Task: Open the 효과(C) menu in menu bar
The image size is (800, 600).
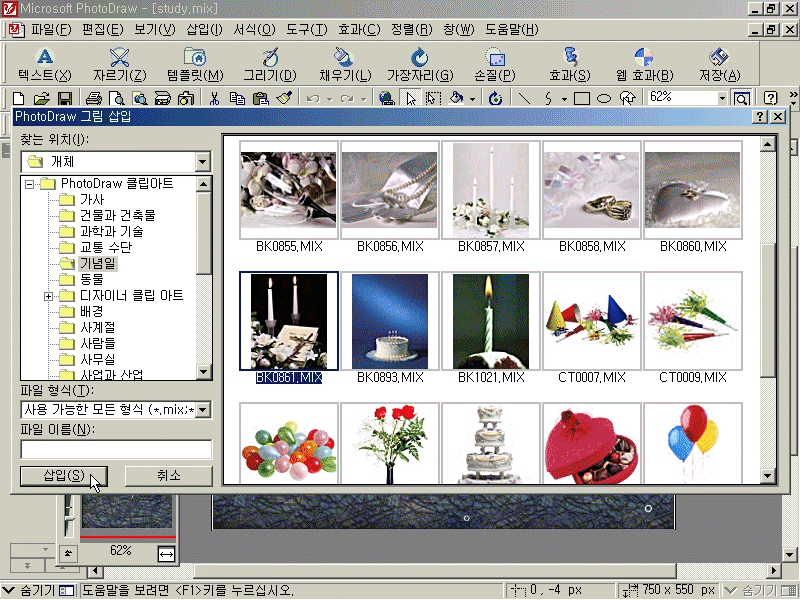Action: 358,29
